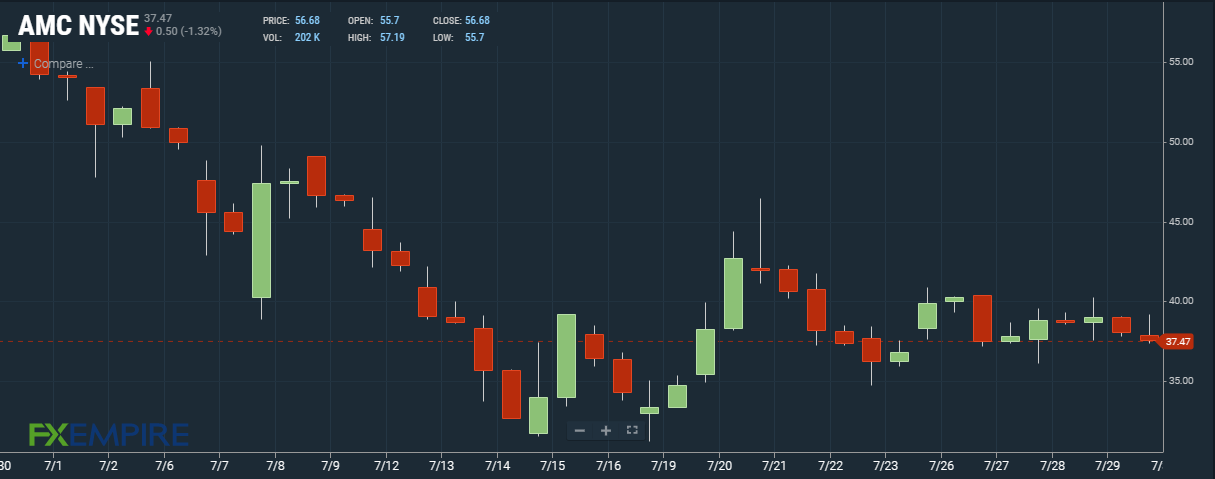Select the green candlestick at 7/20
The image size is (1215, 479).
(x=733, y=293)
